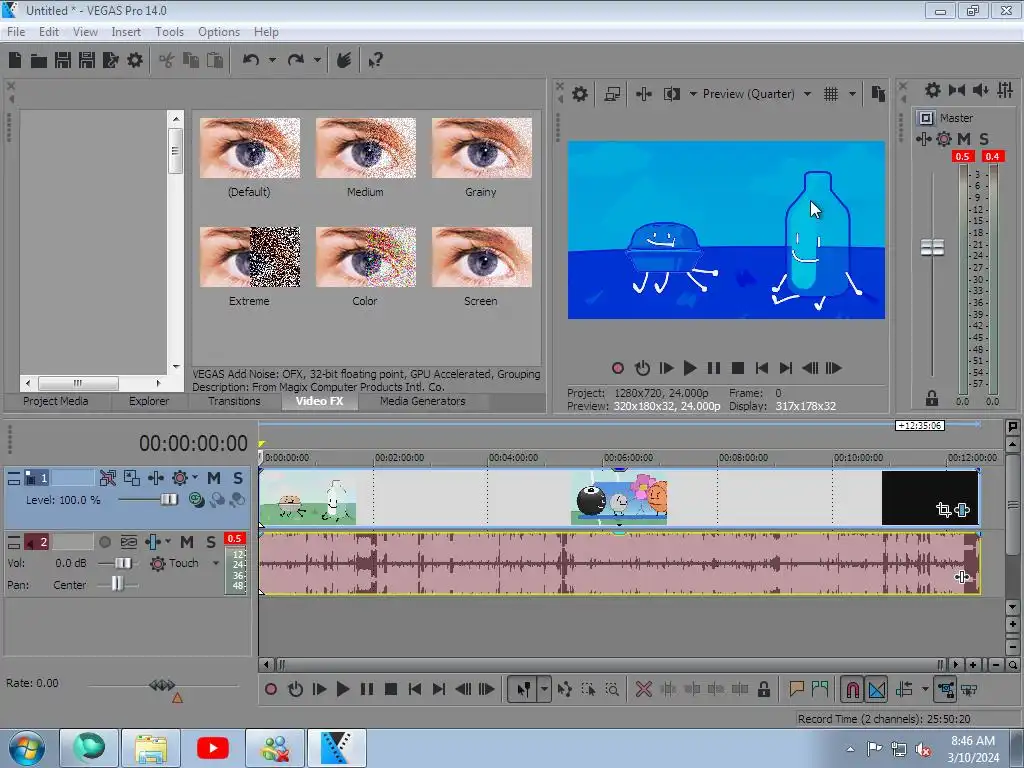Image resolution: width=1024 pixels, height=768 pixels.
Task: Open Normal edit tool dropdown arrow
Action: pos(543,689)
